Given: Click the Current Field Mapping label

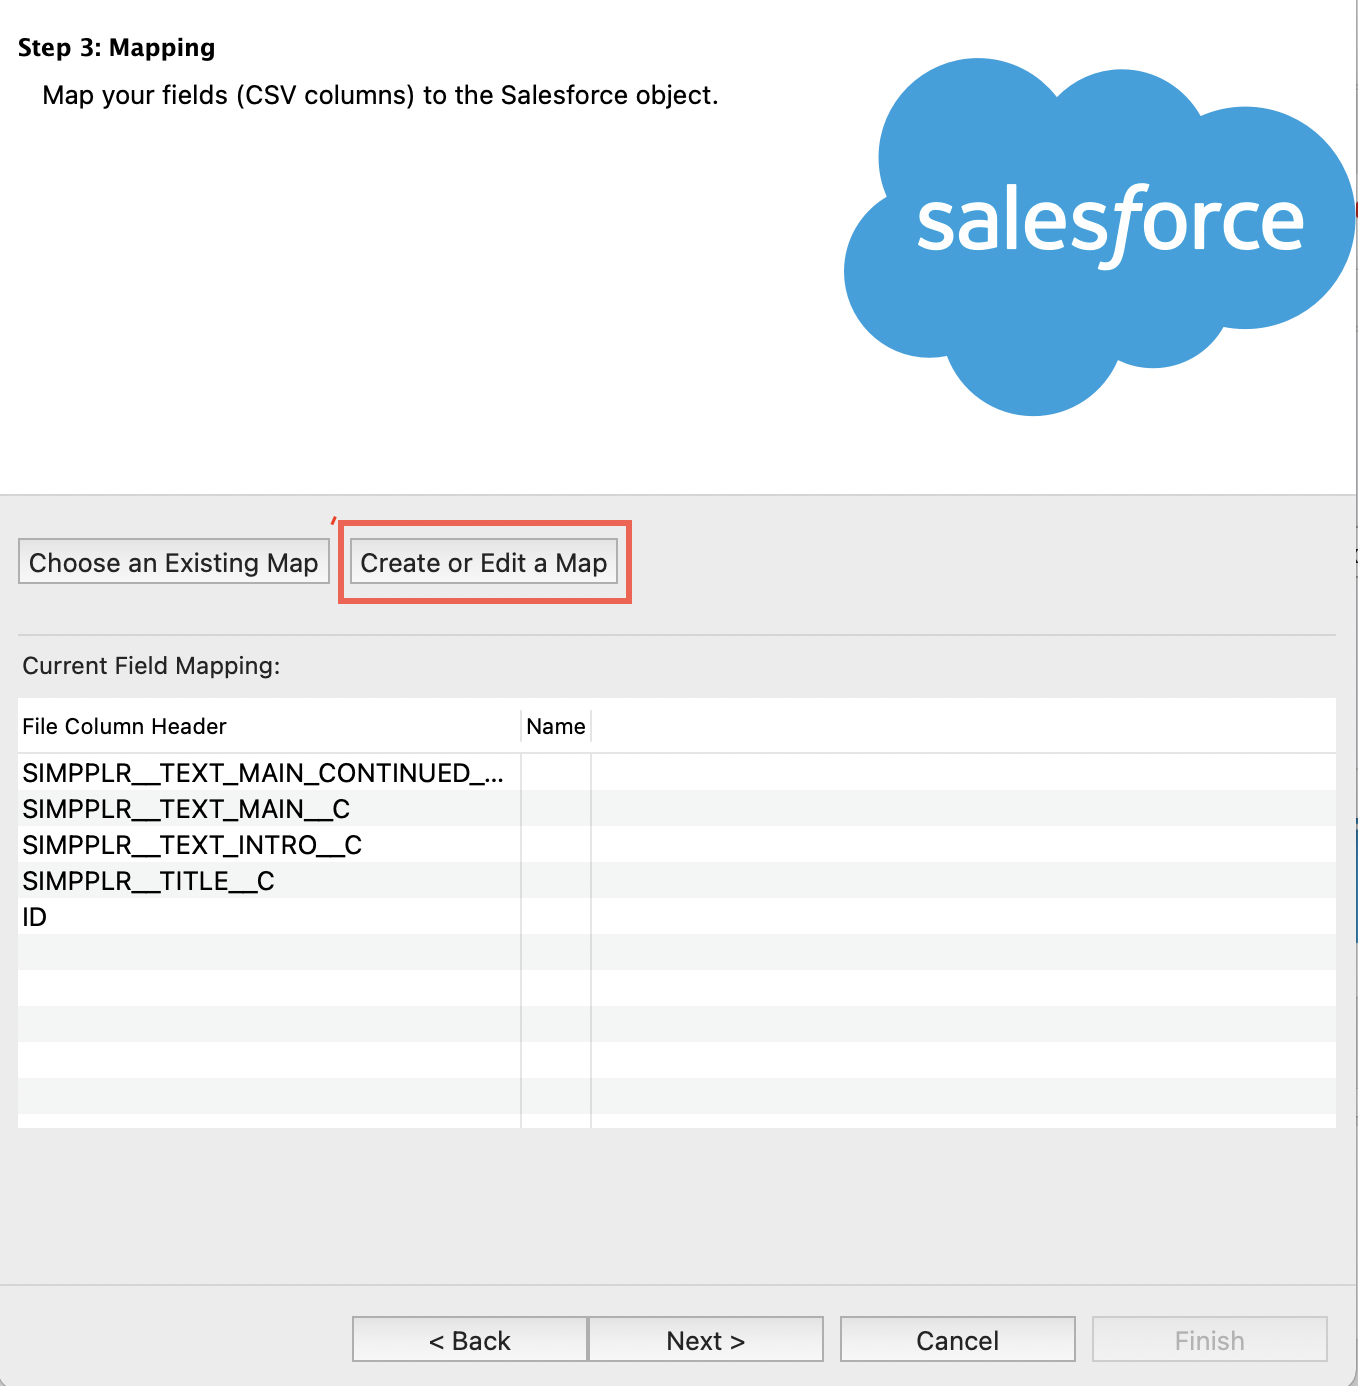Looking at the screenshot, I should tap(151, 666).
